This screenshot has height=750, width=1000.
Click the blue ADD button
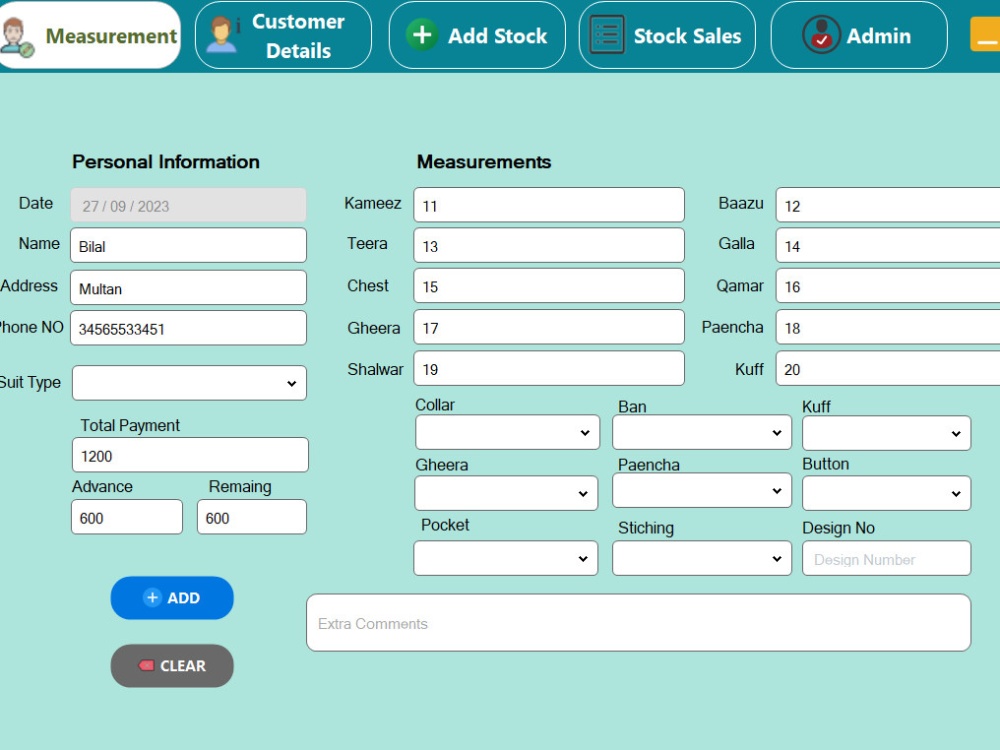point(172,598)
